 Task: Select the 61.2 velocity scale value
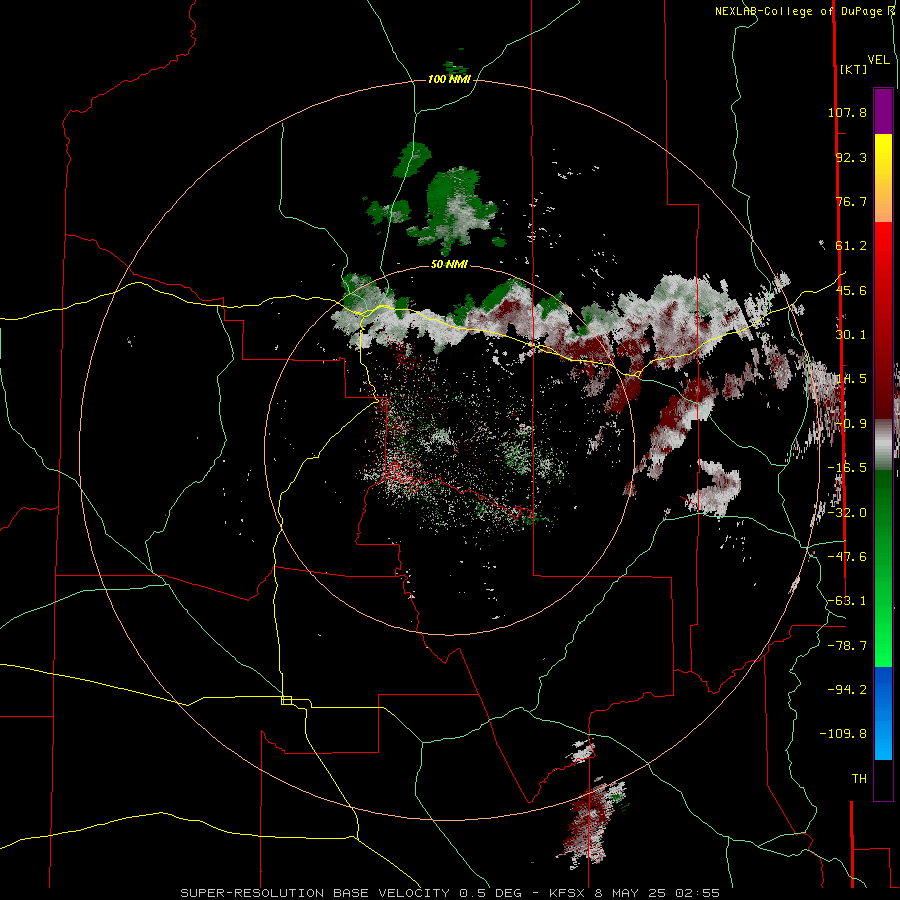[x=851, y=246]
